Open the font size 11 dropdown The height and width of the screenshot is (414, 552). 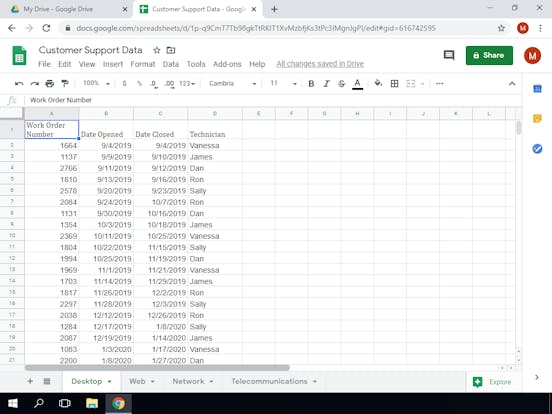pos(283,83)
